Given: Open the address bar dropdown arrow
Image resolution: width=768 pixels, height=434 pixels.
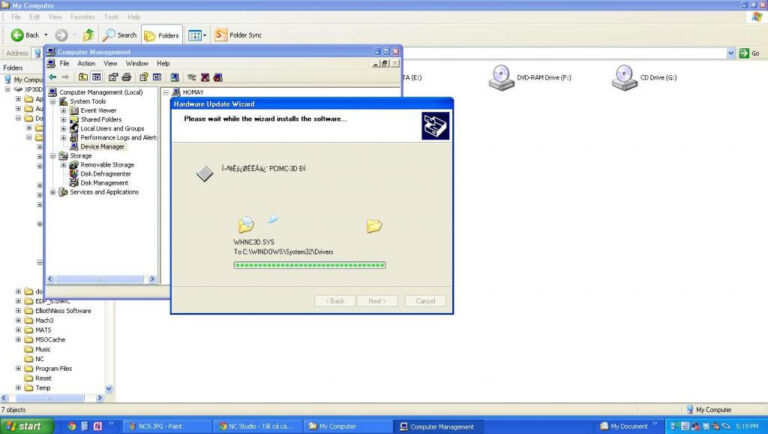Looking at the screenshot, I should 730,53.
